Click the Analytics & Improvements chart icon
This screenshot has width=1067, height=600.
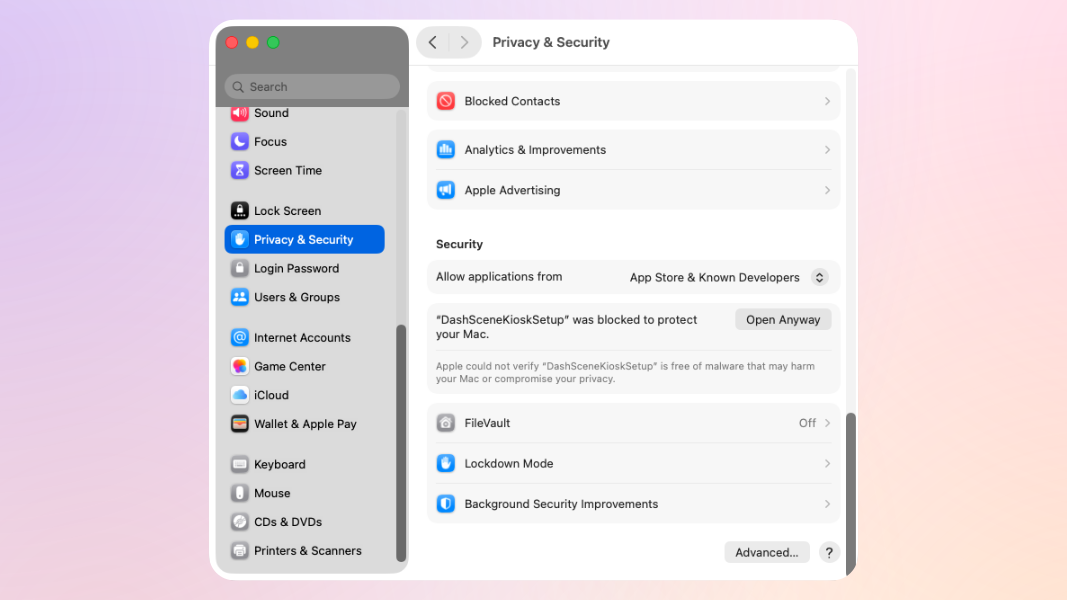point(446,150)
